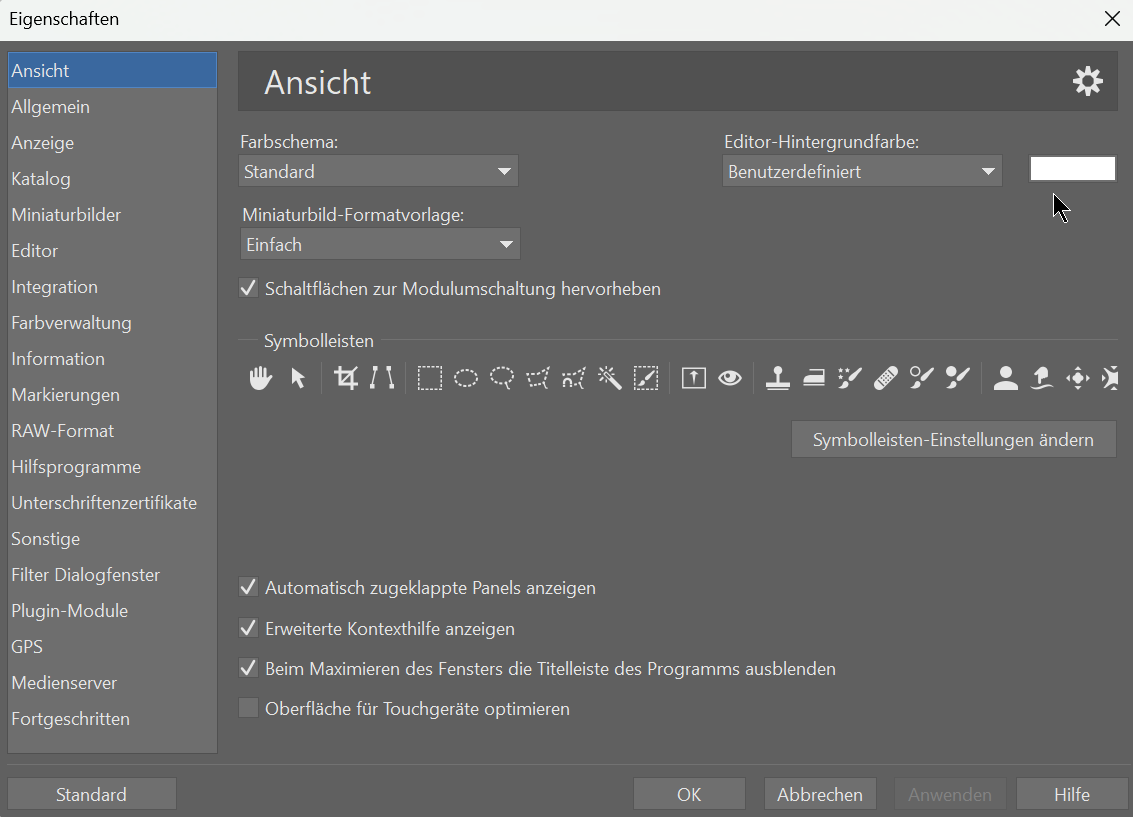
Task: Toggle Erweiterte Kontexthilfe anzeigen checkbox
Action: 249,628
